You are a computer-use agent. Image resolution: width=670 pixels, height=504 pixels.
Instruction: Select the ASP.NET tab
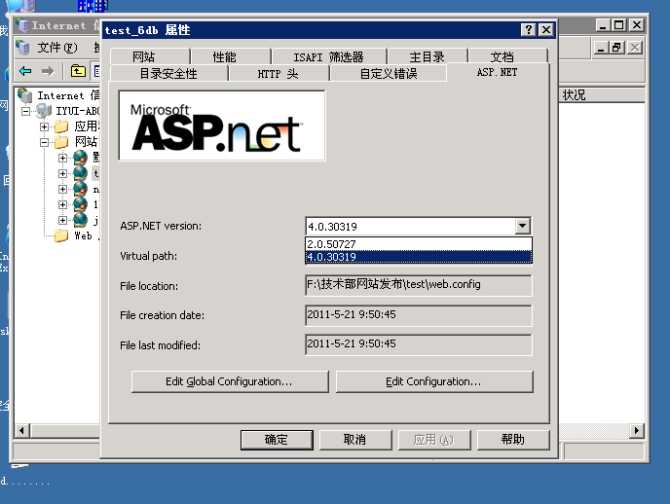point(497,72)
